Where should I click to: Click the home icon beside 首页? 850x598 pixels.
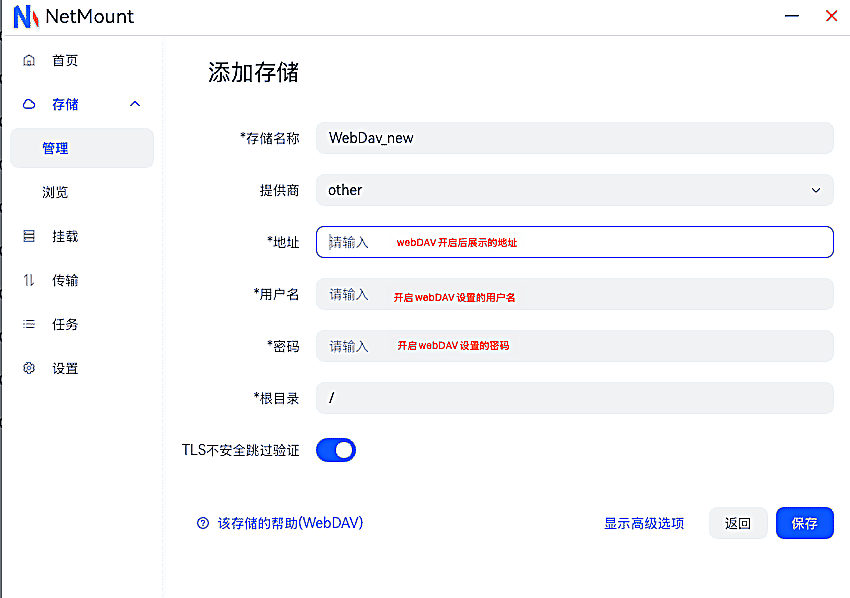(29, 60)
